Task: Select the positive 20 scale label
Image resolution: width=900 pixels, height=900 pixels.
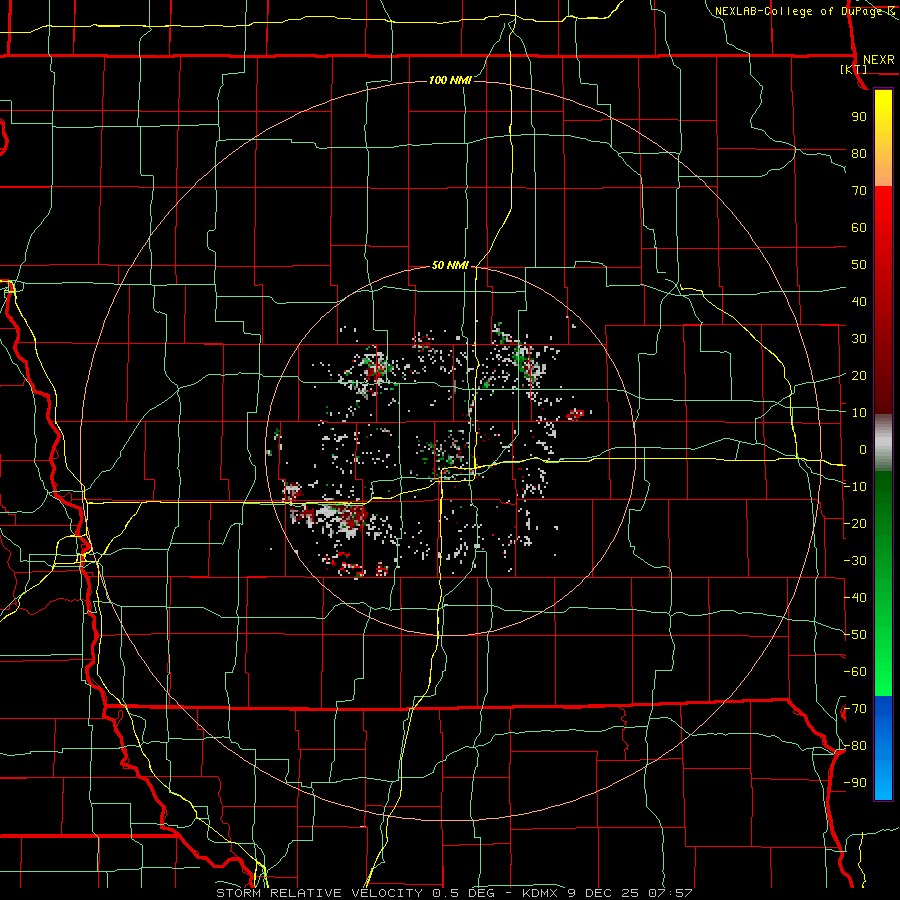Action: [859, 375]
